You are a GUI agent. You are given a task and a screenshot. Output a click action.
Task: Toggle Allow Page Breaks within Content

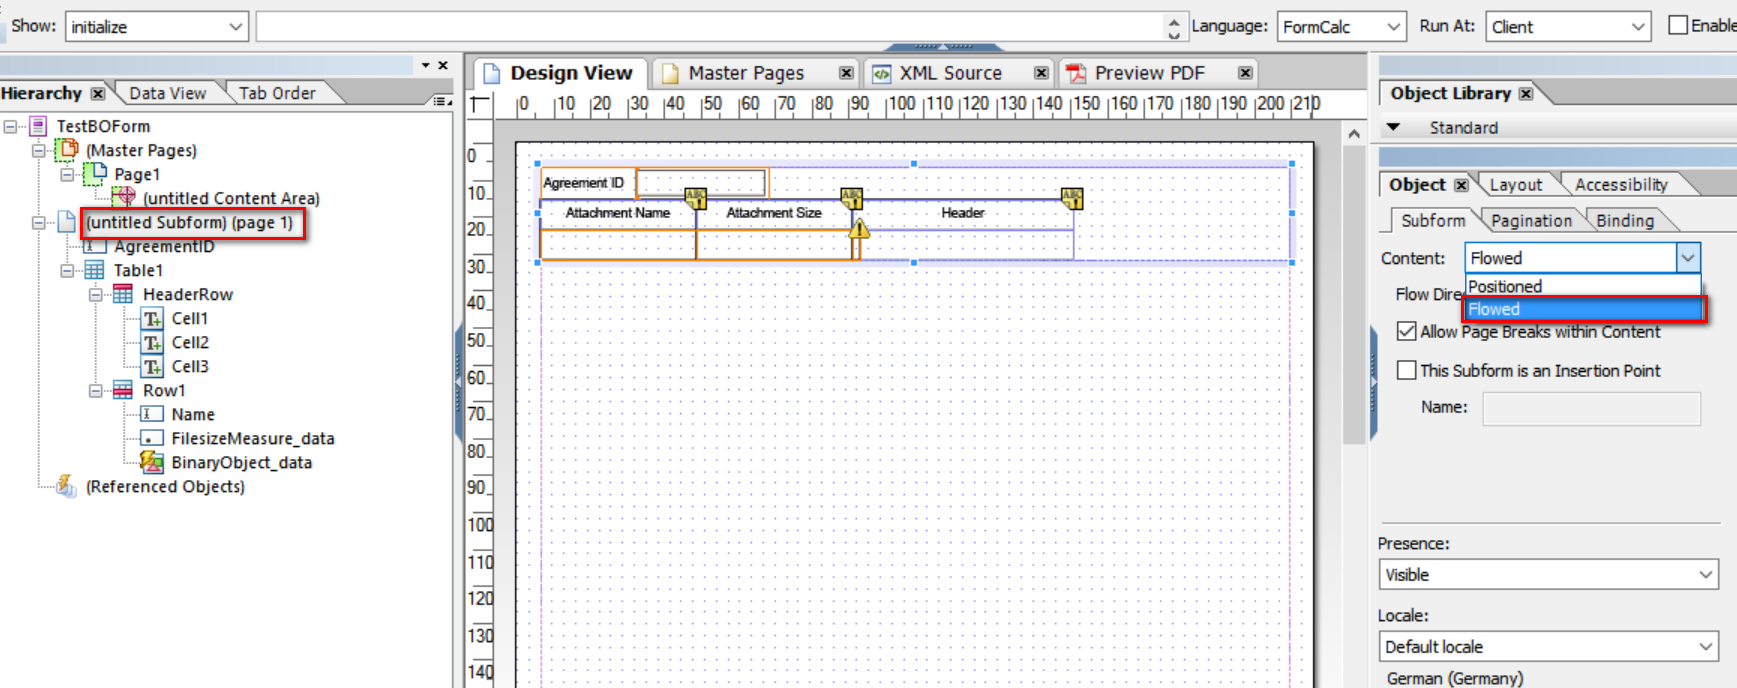click(x=1406, y=331)
